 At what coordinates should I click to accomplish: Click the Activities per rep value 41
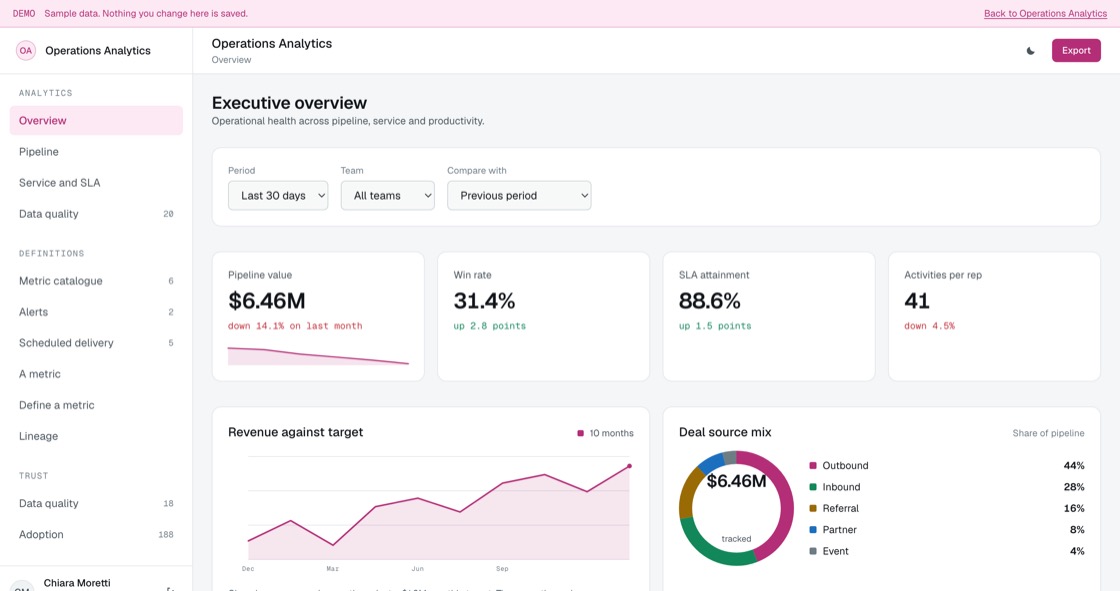916,301
